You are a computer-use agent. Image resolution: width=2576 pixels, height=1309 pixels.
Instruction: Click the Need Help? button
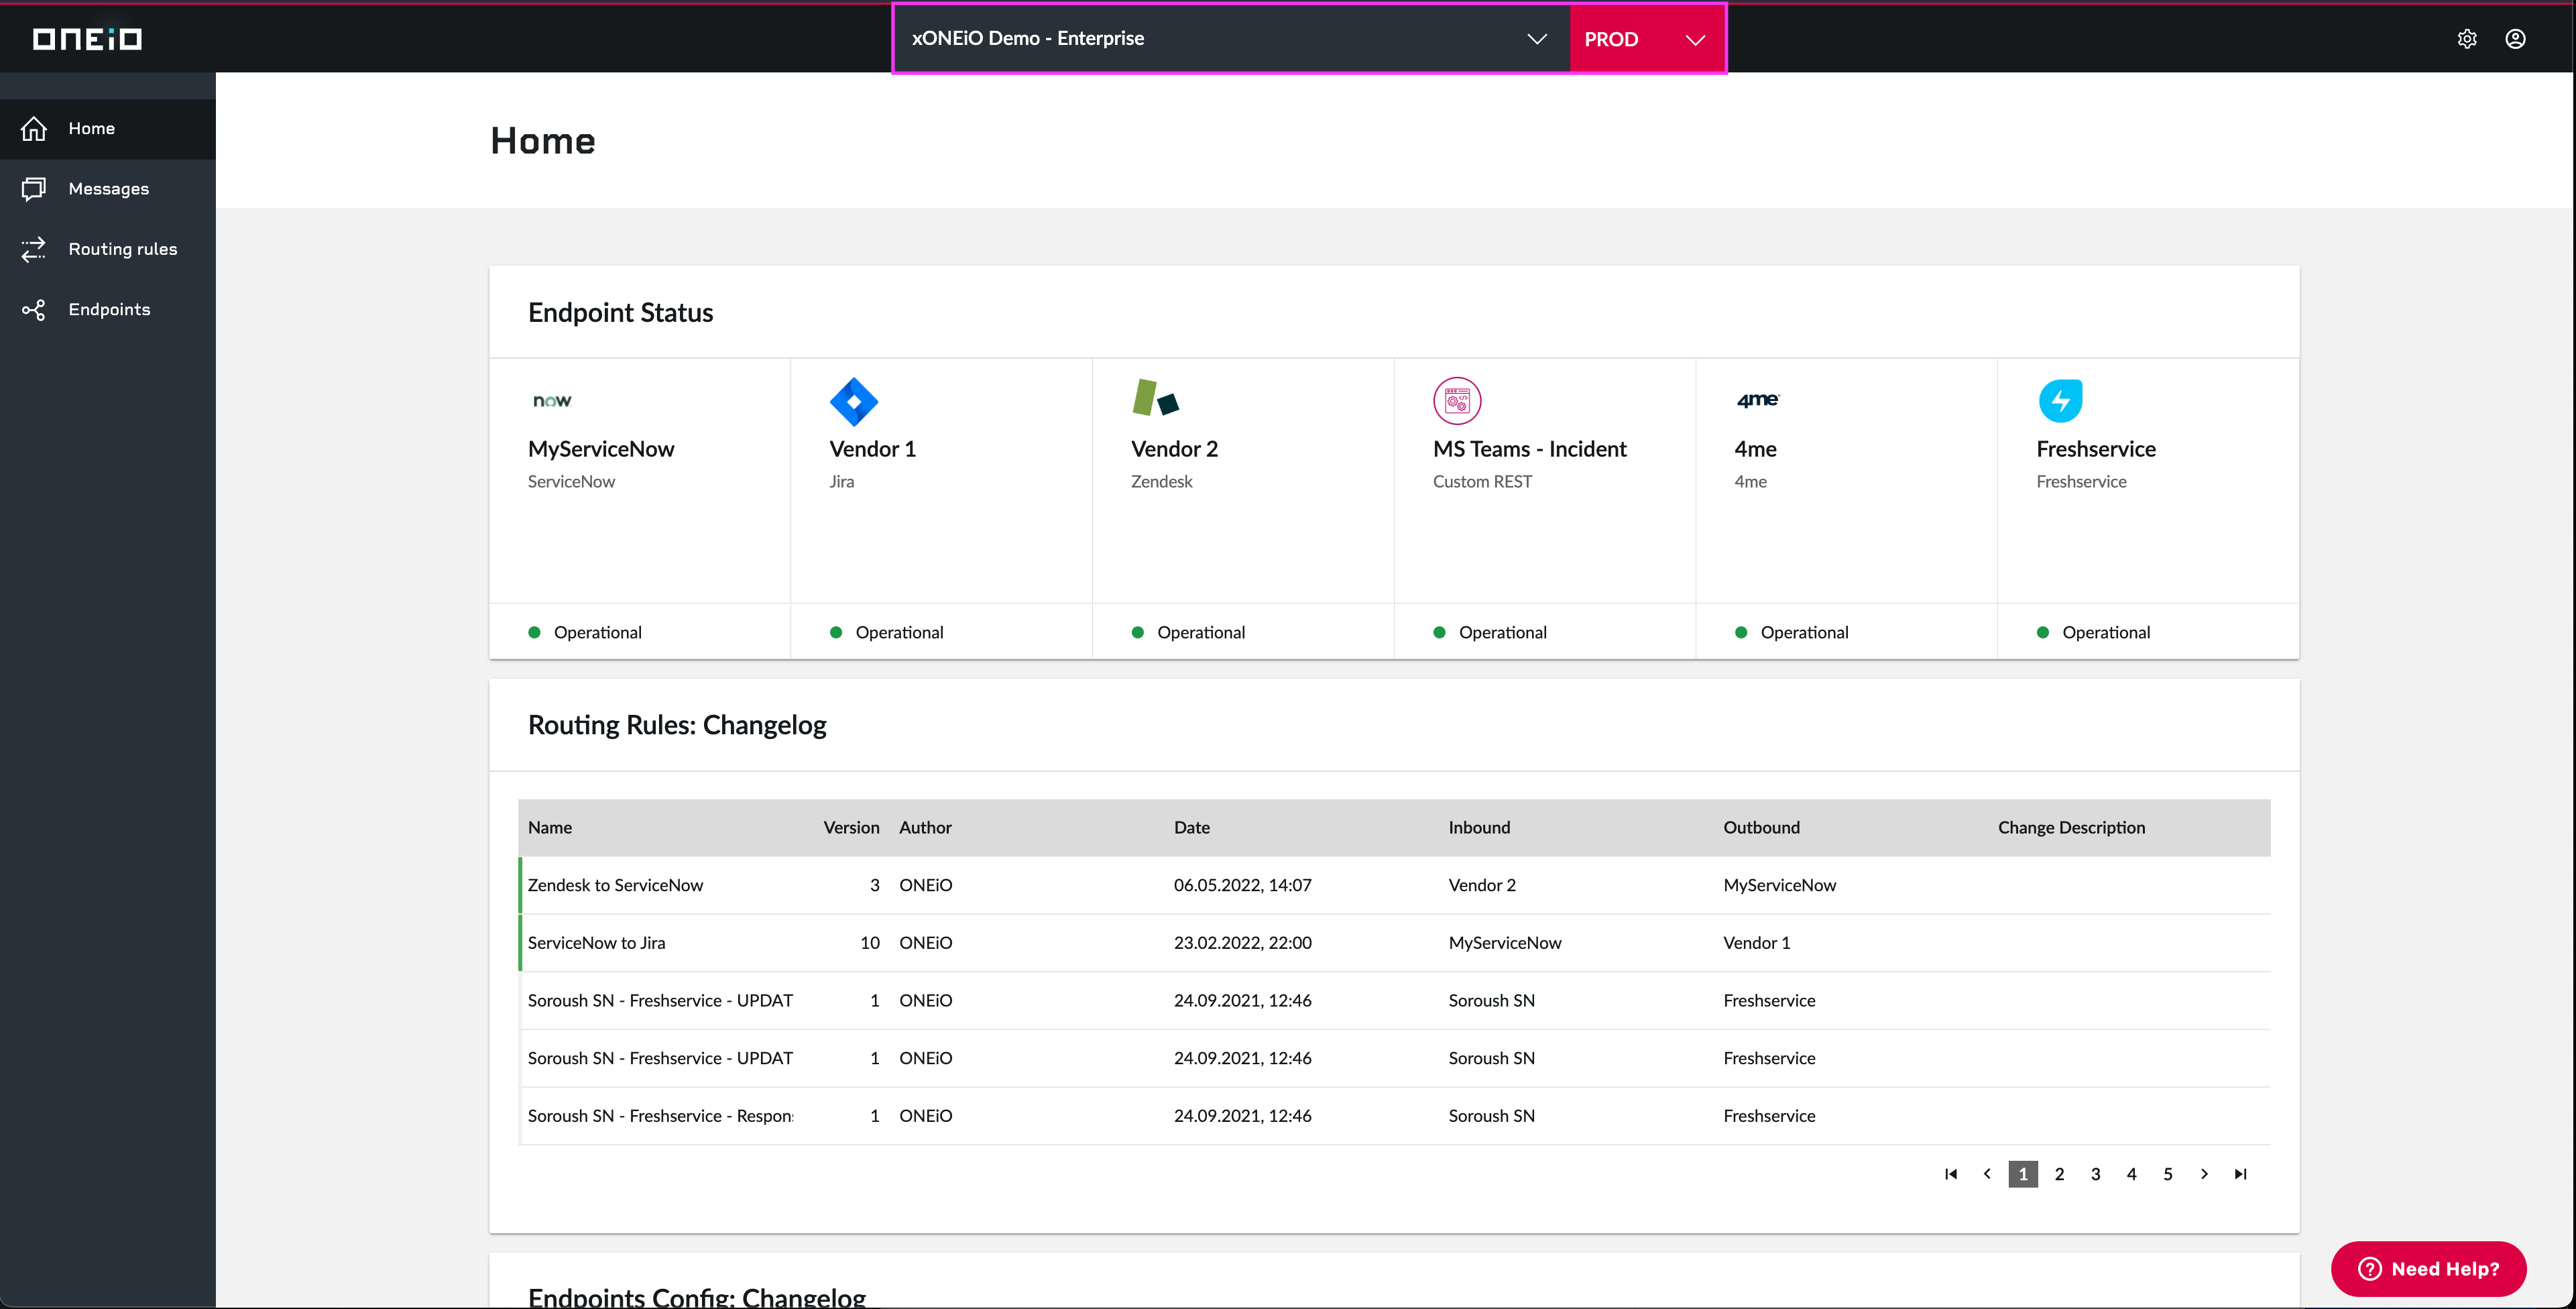2428,1269
